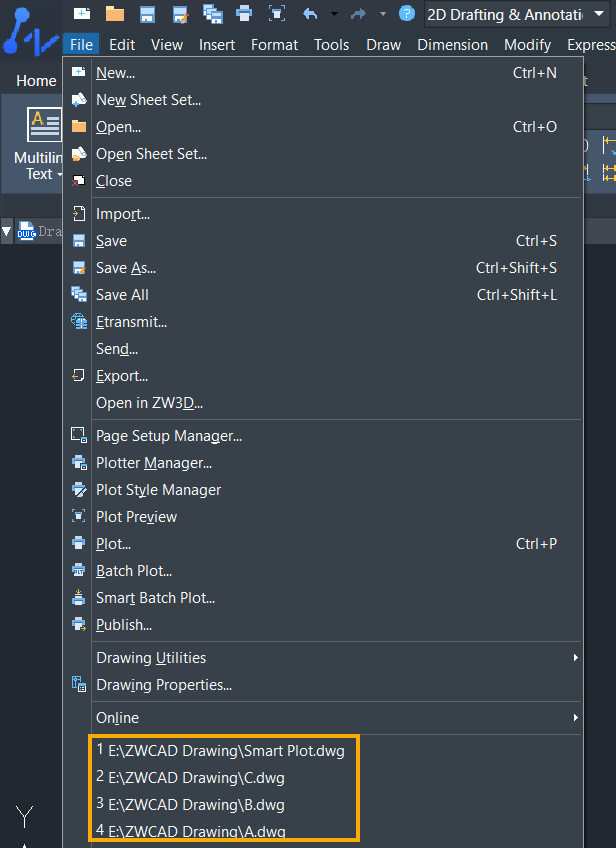
Task: Click the Save disk icon in quick access toolbar
Action: (147, 14)
